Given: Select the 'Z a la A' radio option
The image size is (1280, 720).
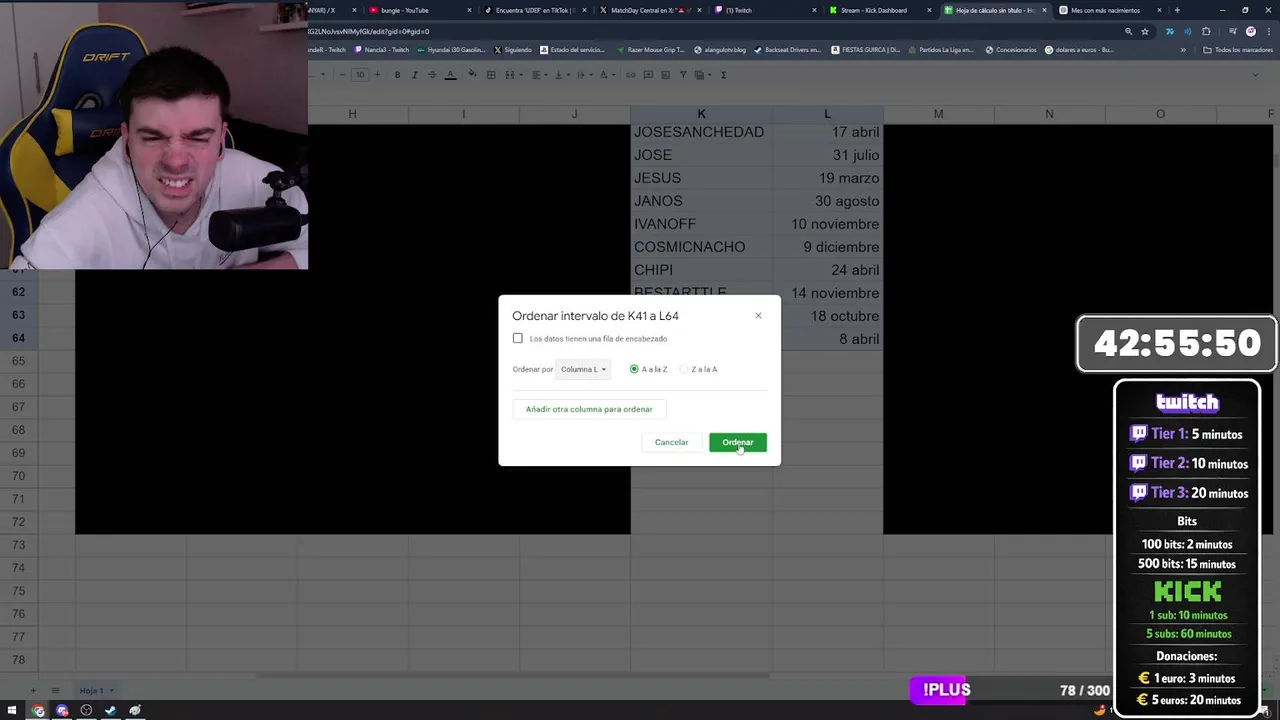Looking at the screenshot, I should [x=684, y=369].
